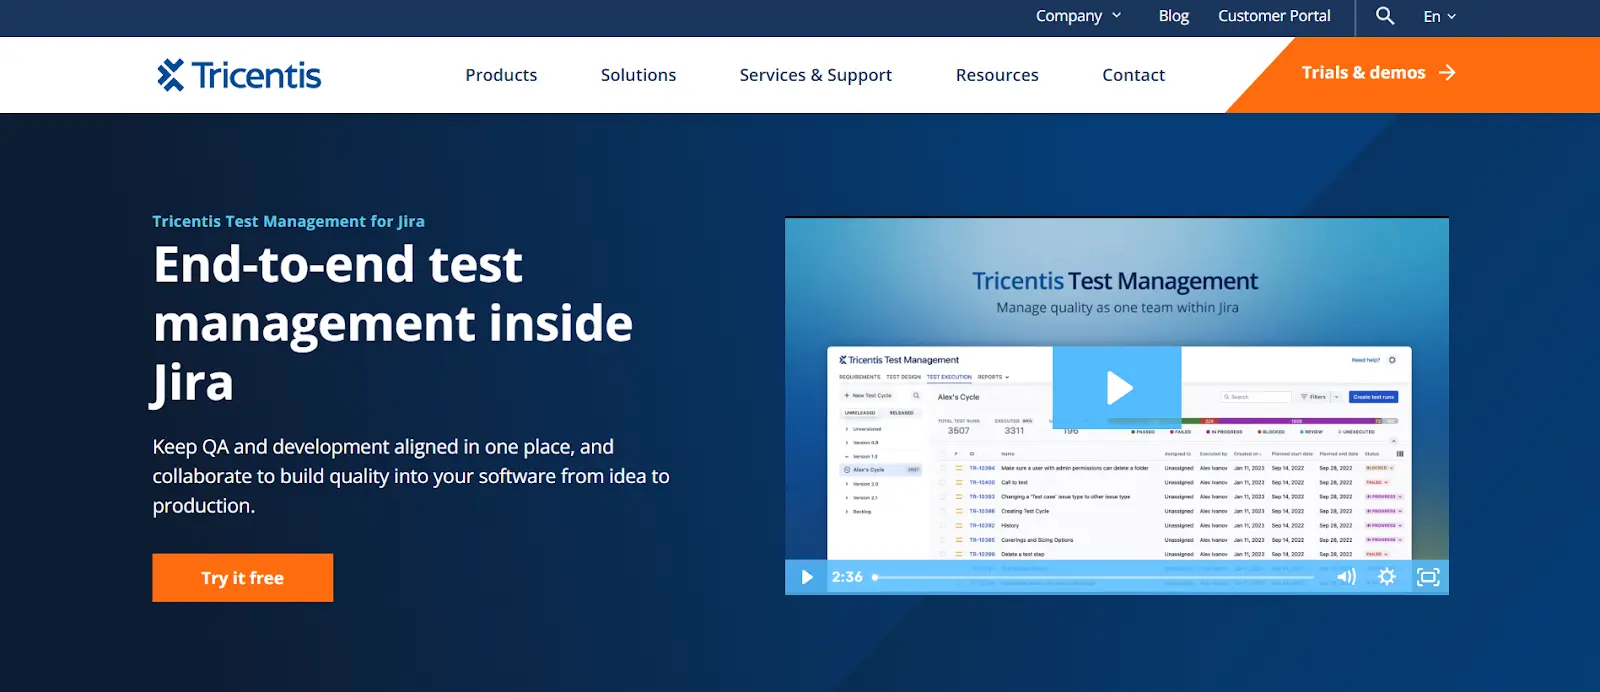
Task: Click the End-to-end test management heading
Action: (393, 324)
